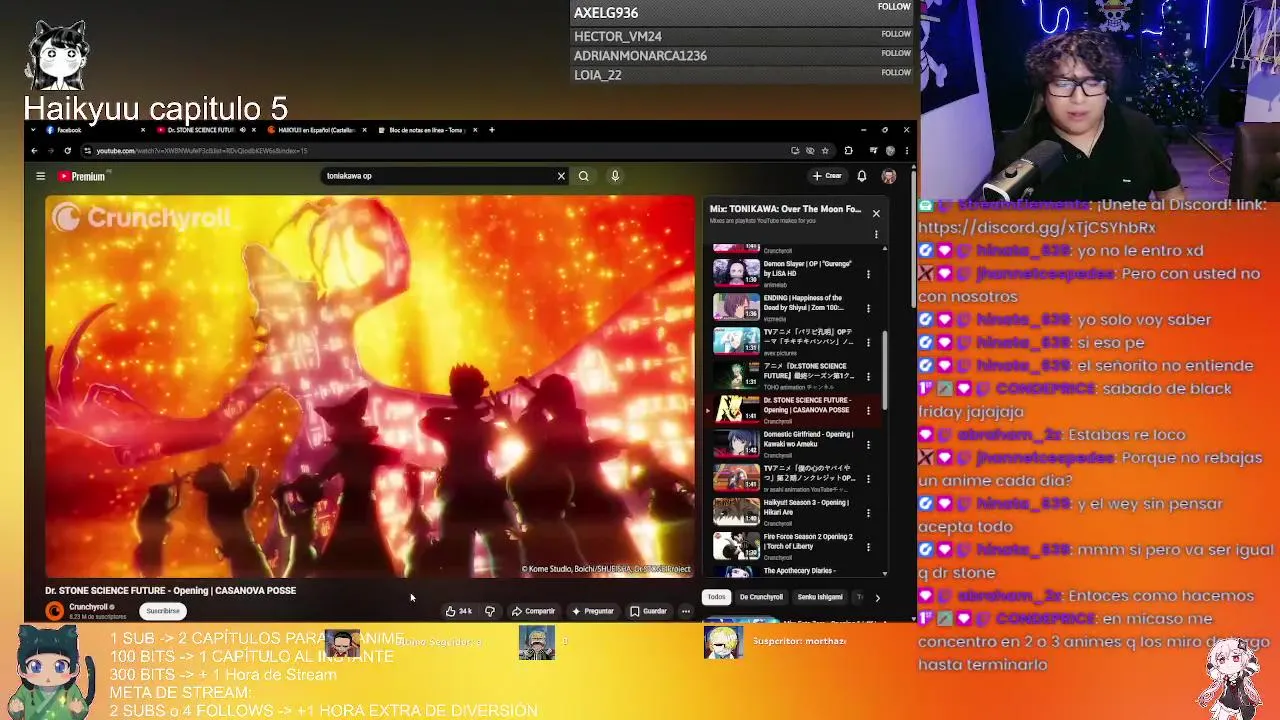Follow HECTOR_VM24 in overlay list
The height and width of the screenshot is (720, 1280).
(896, 34)
